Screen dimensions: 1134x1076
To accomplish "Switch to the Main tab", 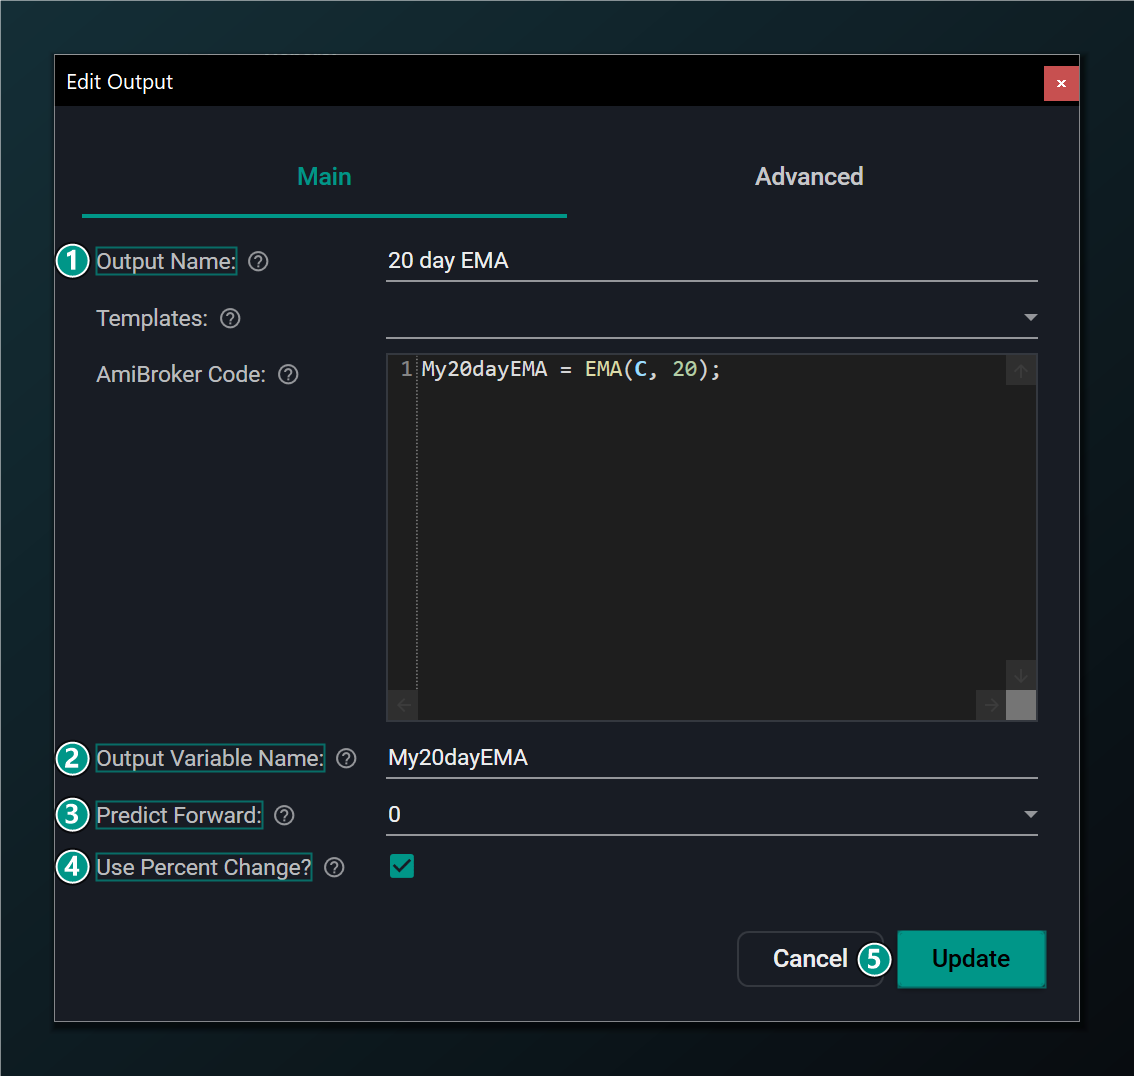I will (x=324, y=176).
